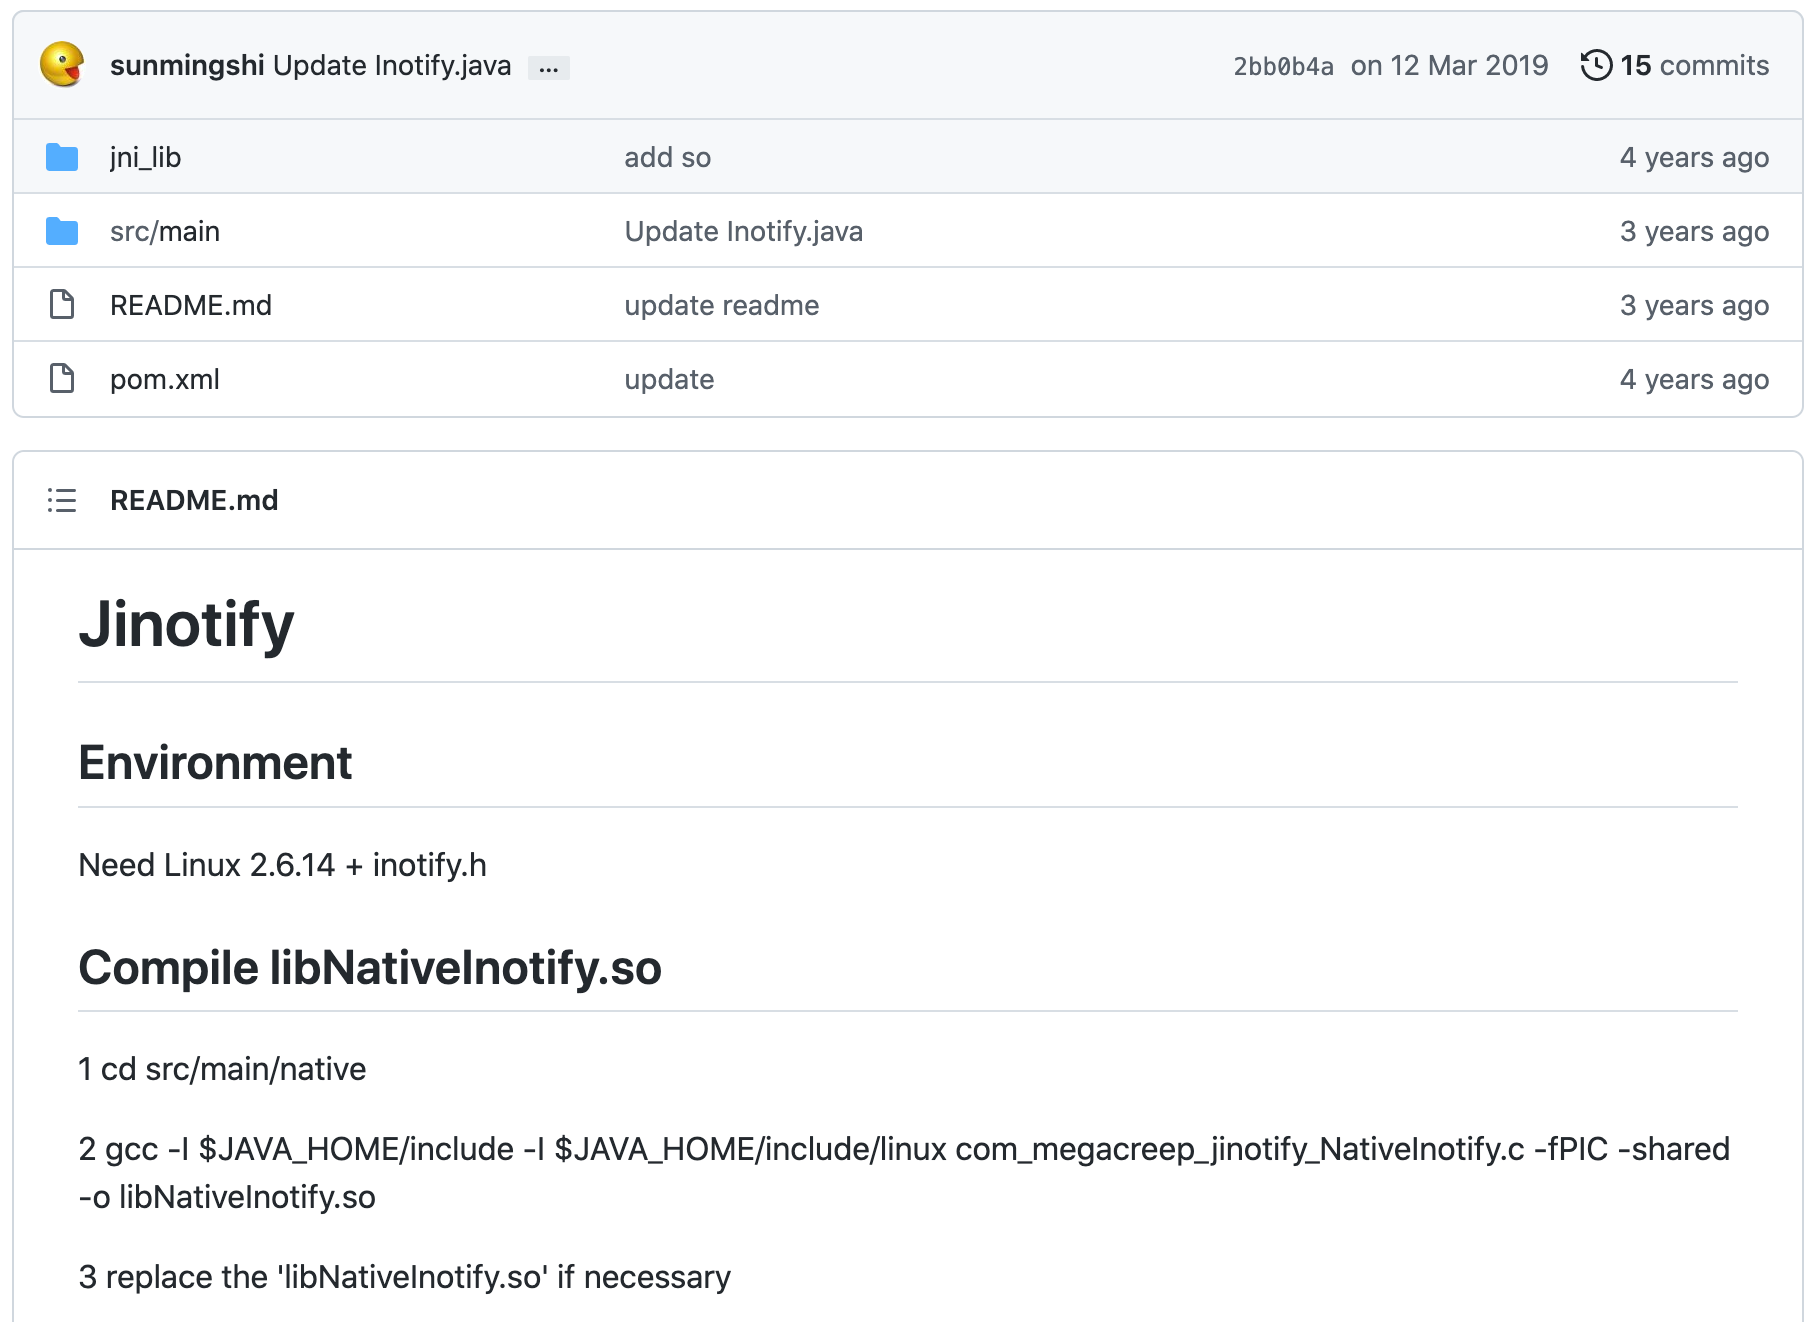The width and height of the screenshot is (1806, 1322).
Task: Click the commit history clock icon
Action: (1596, 65)
